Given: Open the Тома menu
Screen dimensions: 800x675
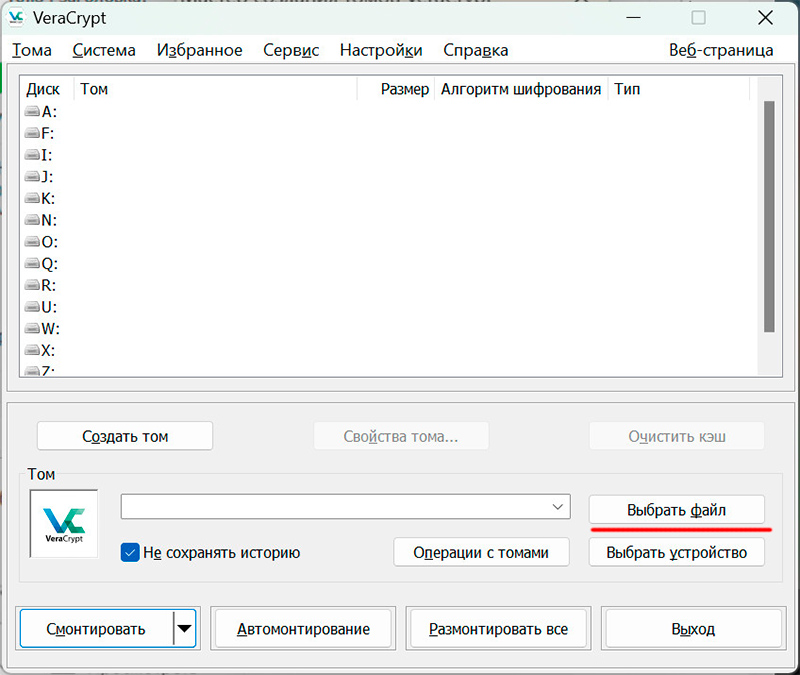Looking at the screenshot, I should tap(31, 50).
